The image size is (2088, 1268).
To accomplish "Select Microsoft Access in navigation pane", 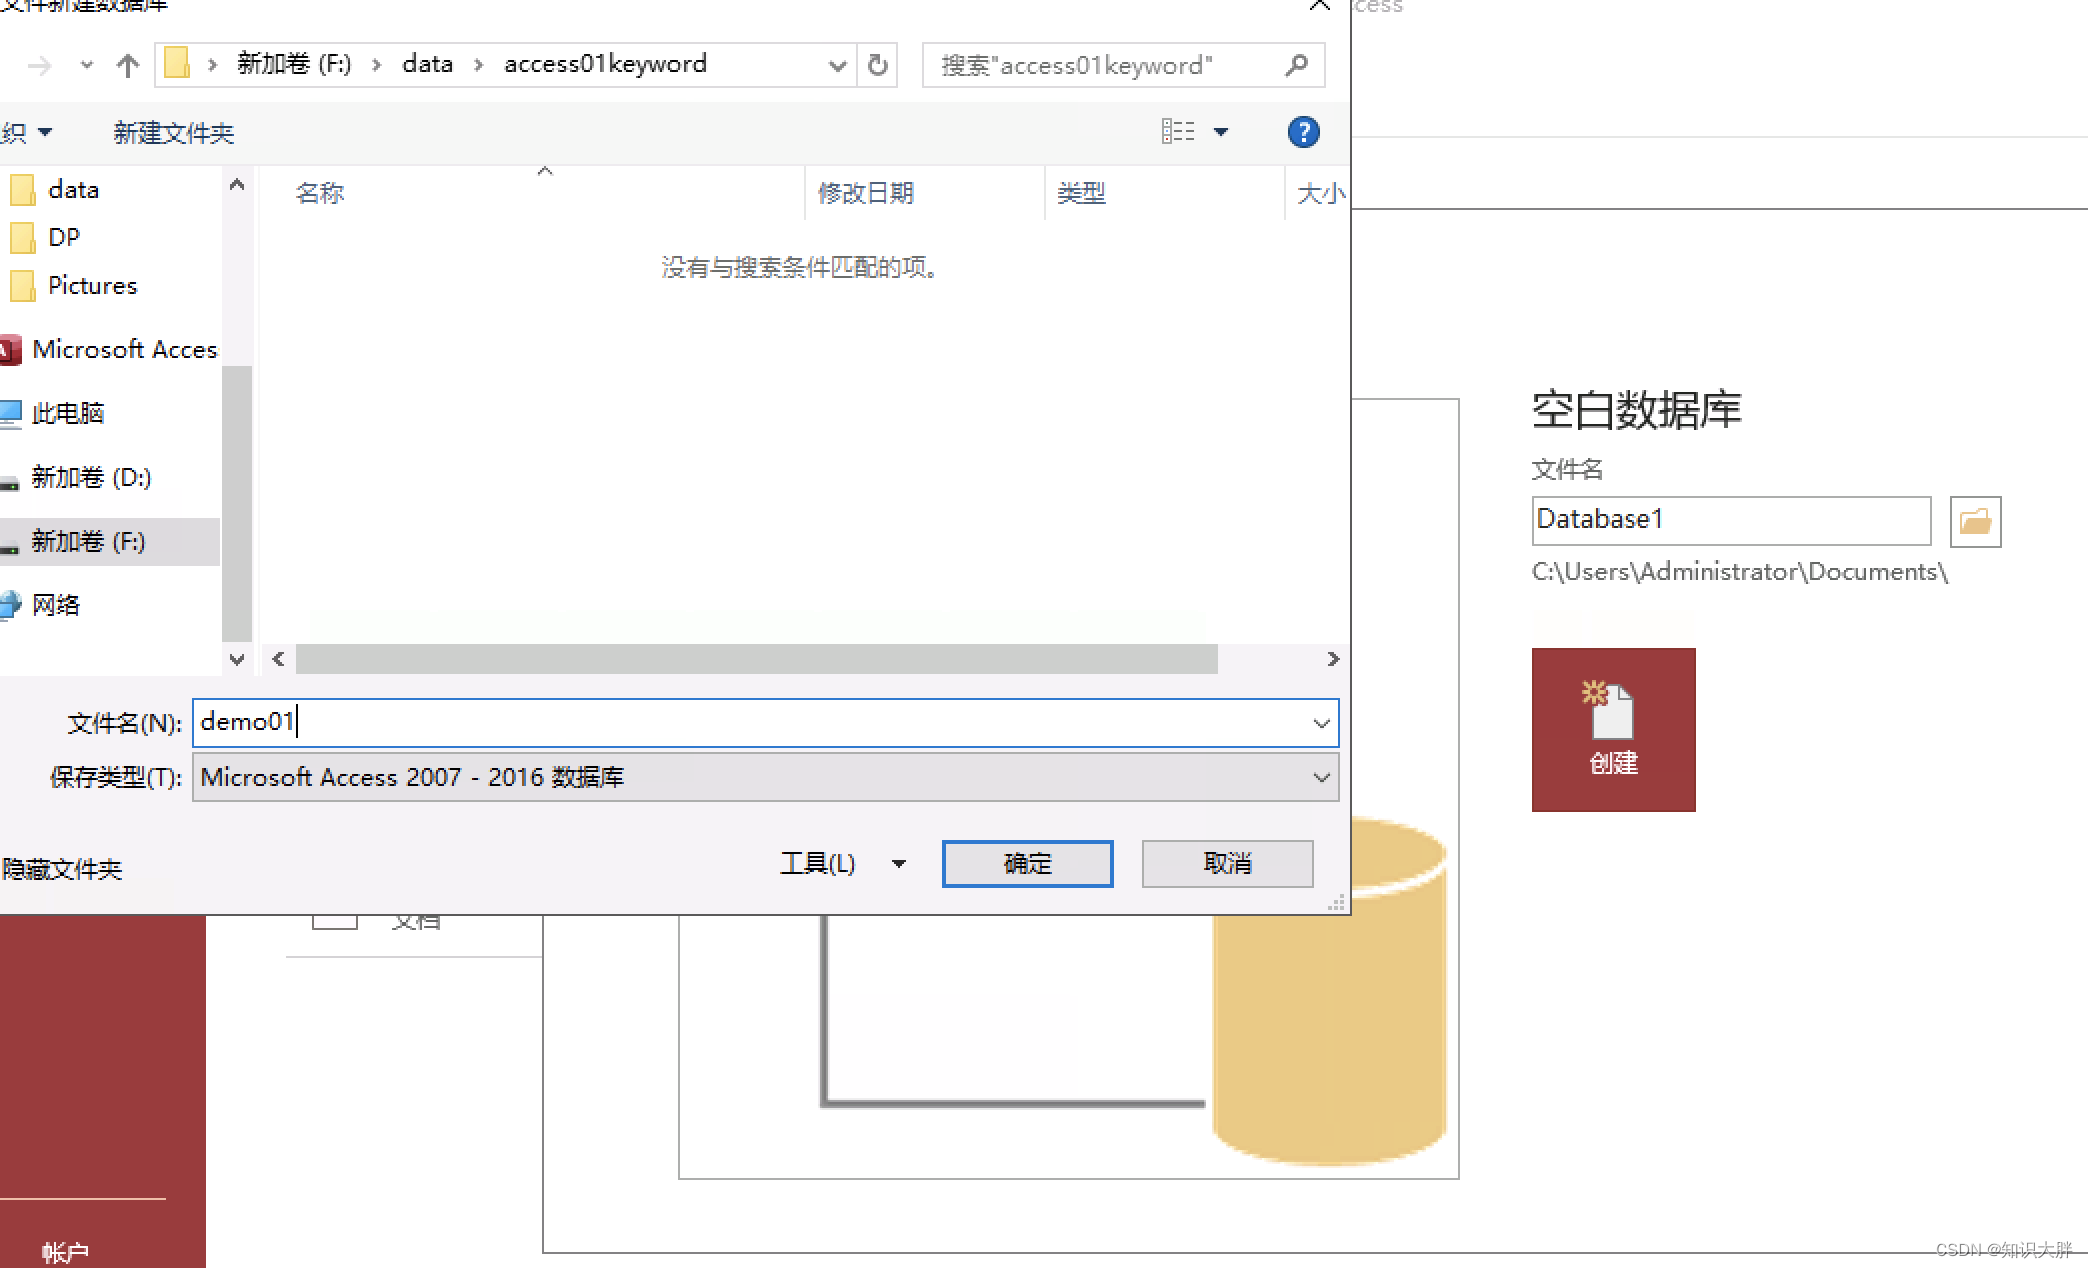I will click(110, 349).
